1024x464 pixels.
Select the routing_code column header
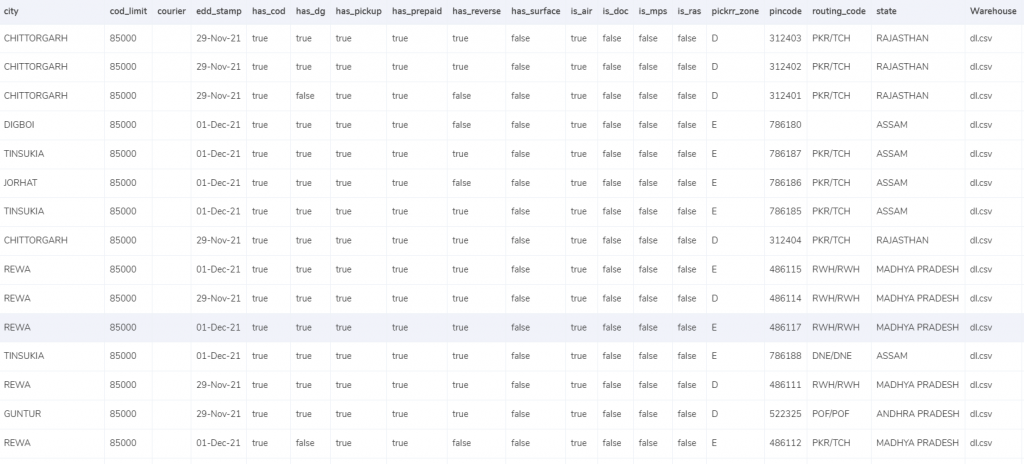838,10
